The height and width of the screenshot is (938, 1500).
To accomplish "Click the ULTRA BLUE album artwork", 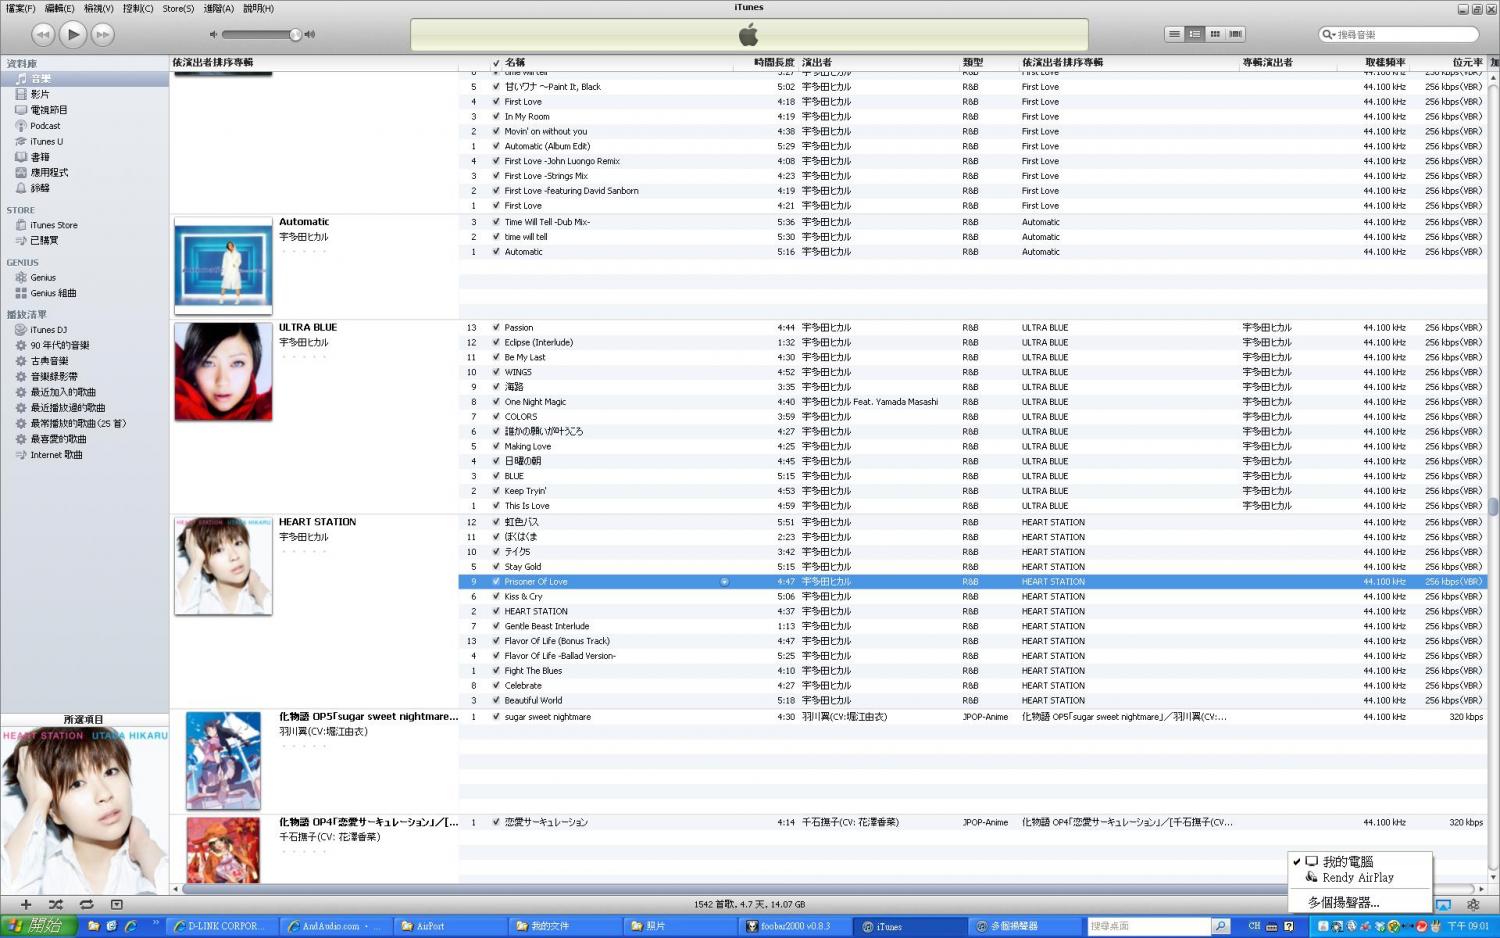I will pos(223,371).
